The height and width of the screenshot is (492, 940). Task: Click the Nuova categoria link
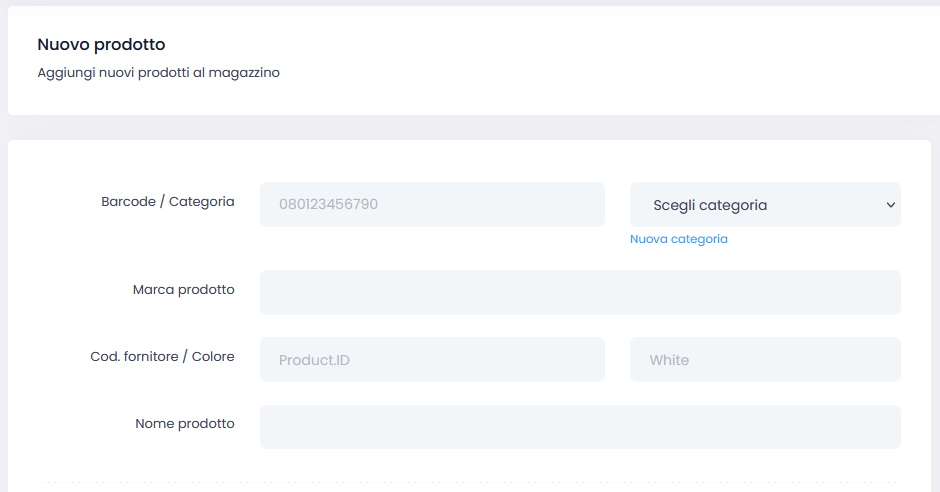(678, 239)
